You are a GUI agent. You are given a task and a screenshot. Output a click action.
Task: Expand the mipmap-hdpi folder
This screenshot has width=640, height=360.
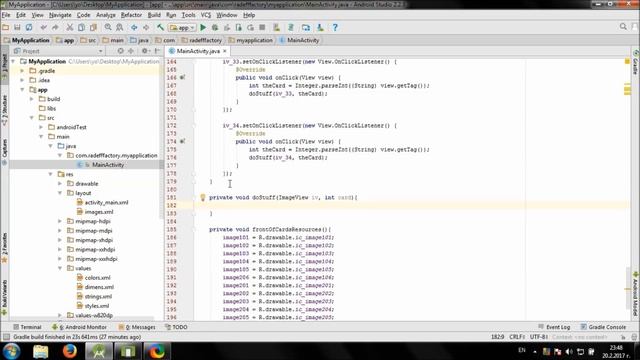coord(60,221)
